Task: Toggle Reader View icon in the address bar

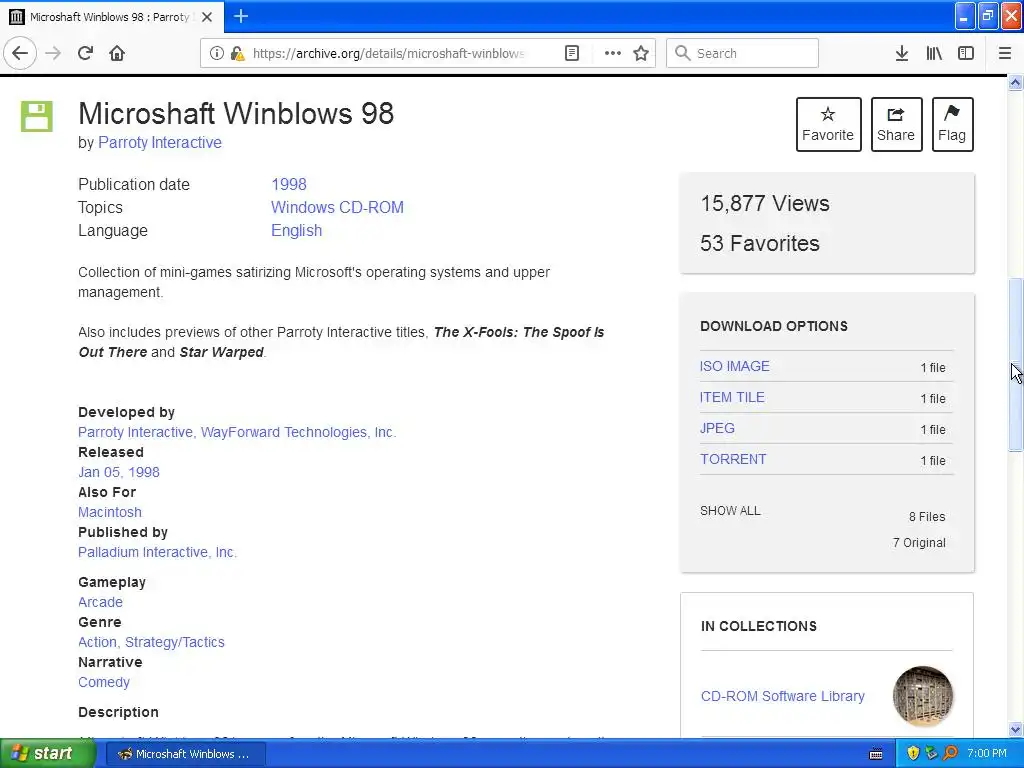Action: [x=572, y=53]
